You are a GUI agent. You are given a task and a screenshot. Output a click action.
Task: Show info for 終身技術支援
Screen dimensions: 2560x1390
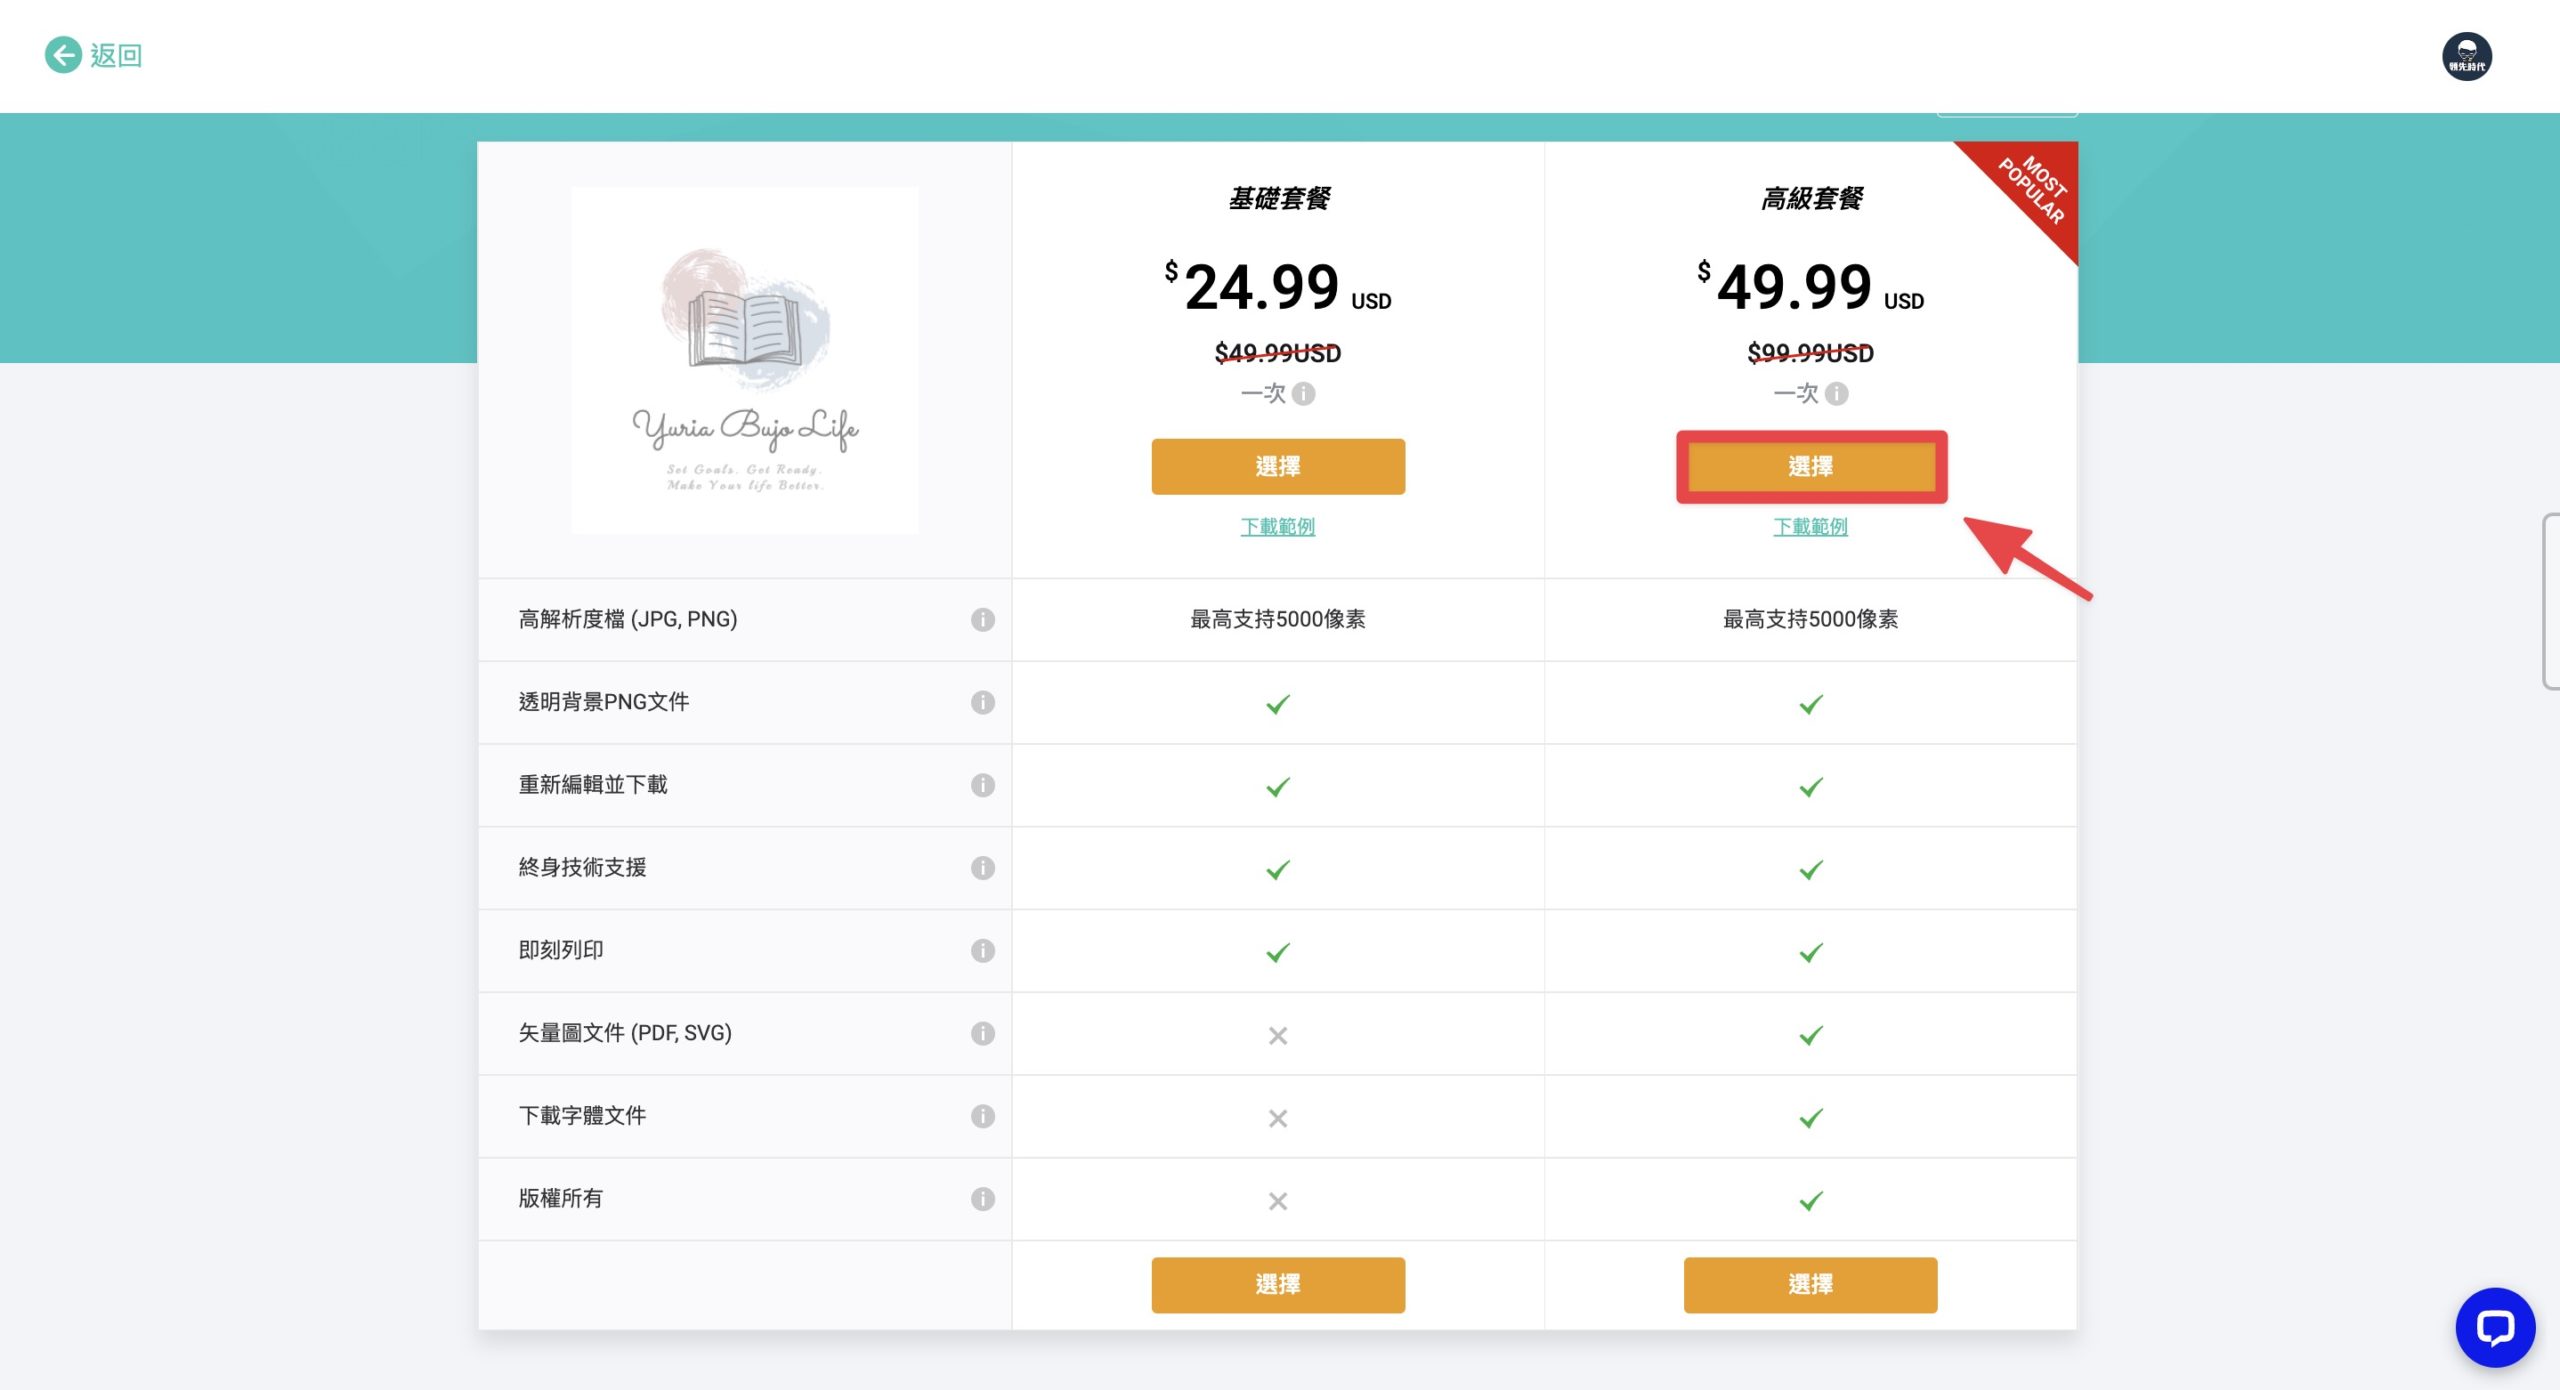point(982,867)
